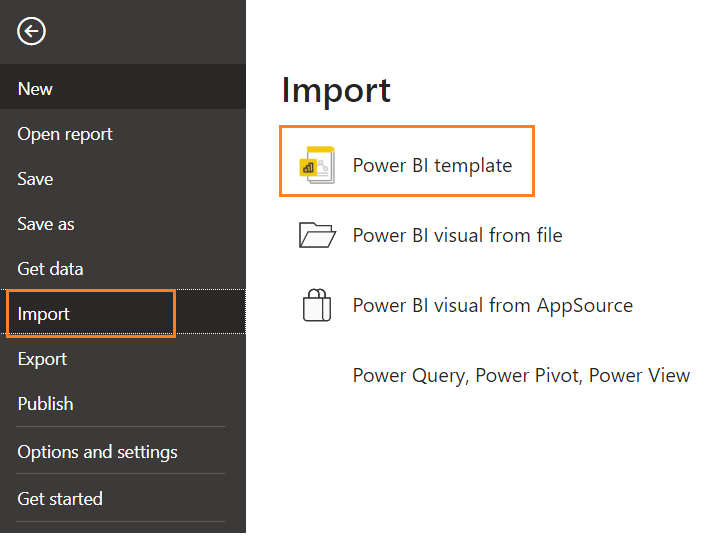Click the Power BI template text label
Image resolution: width=711 pixels, height=548 pixels.
coord(432,165)
